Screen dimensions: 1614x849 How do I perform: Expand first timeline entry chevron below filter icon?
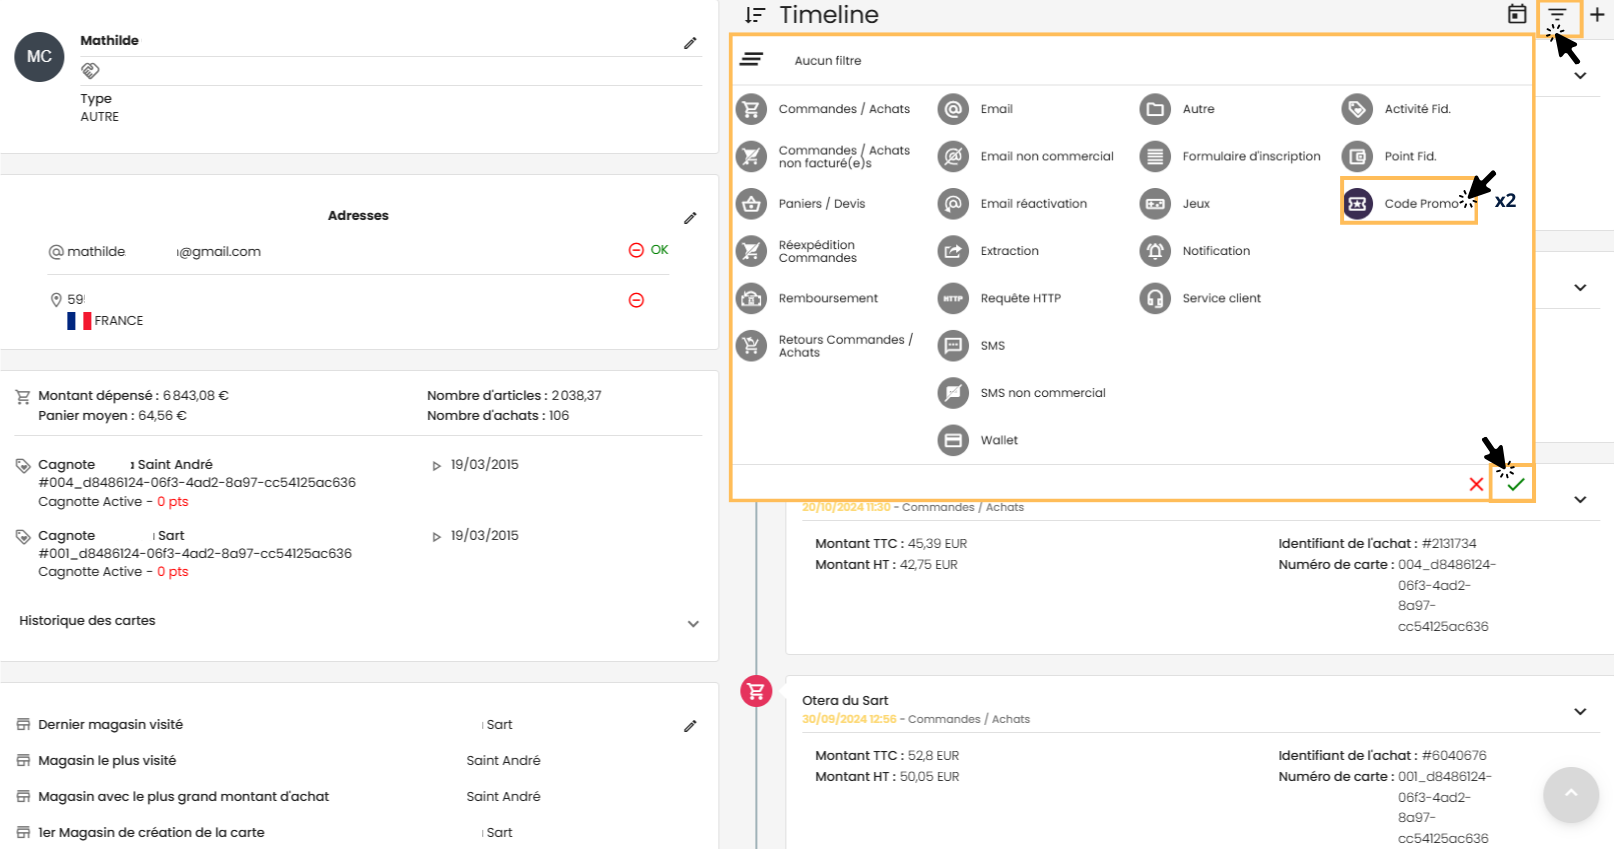tap(1580, 76)
